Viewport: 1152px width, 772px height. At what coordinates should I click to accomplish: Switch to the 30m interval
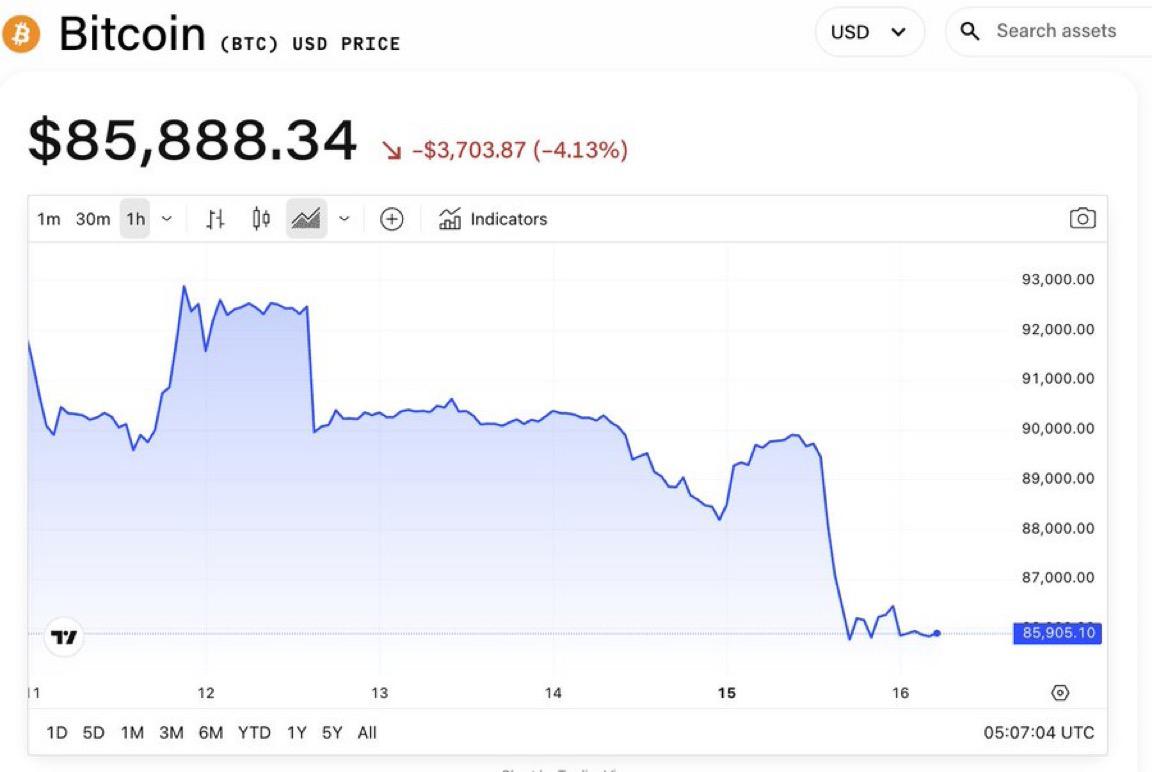(93, 219)
